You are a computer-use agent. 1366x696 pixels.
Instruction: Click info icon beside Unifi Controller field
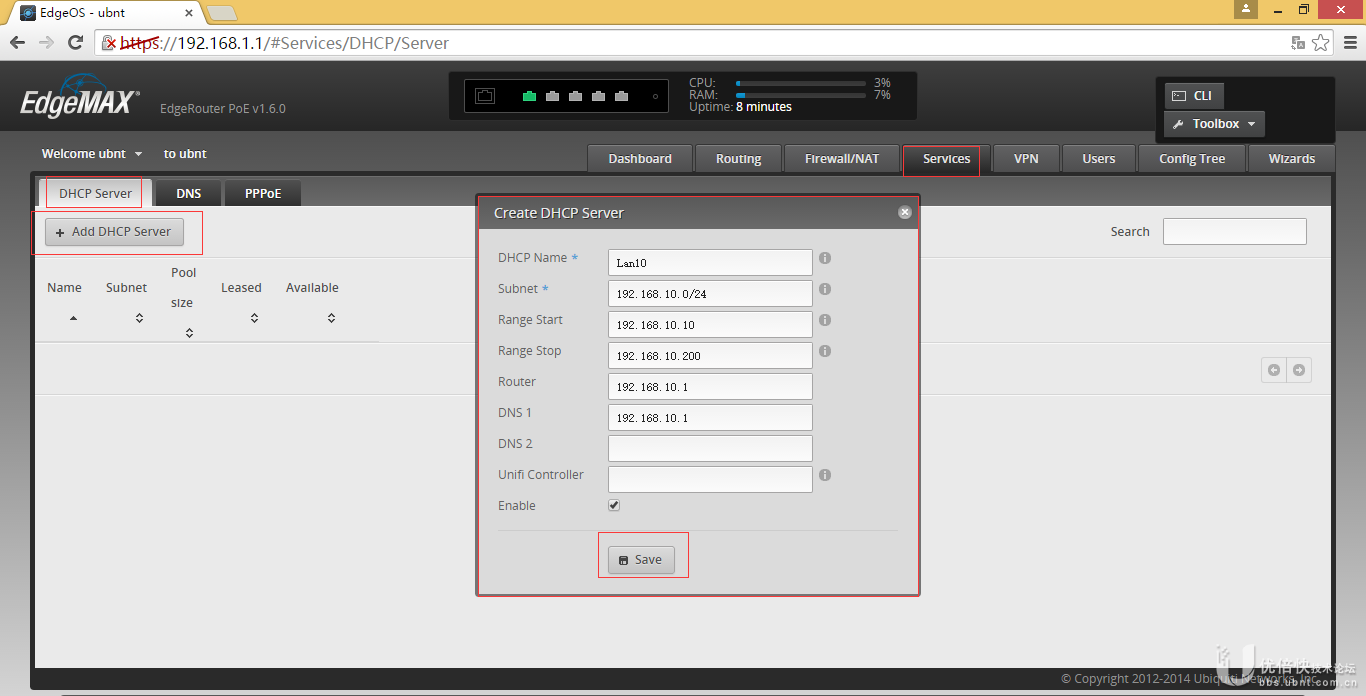click(x=825, y=475)
